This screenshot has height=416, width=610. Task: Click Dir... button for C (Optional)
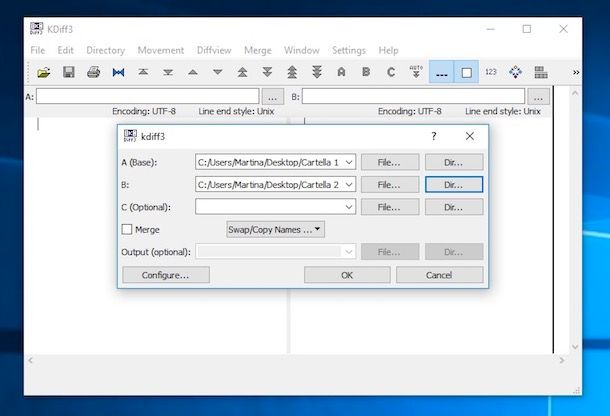point(454,207)
